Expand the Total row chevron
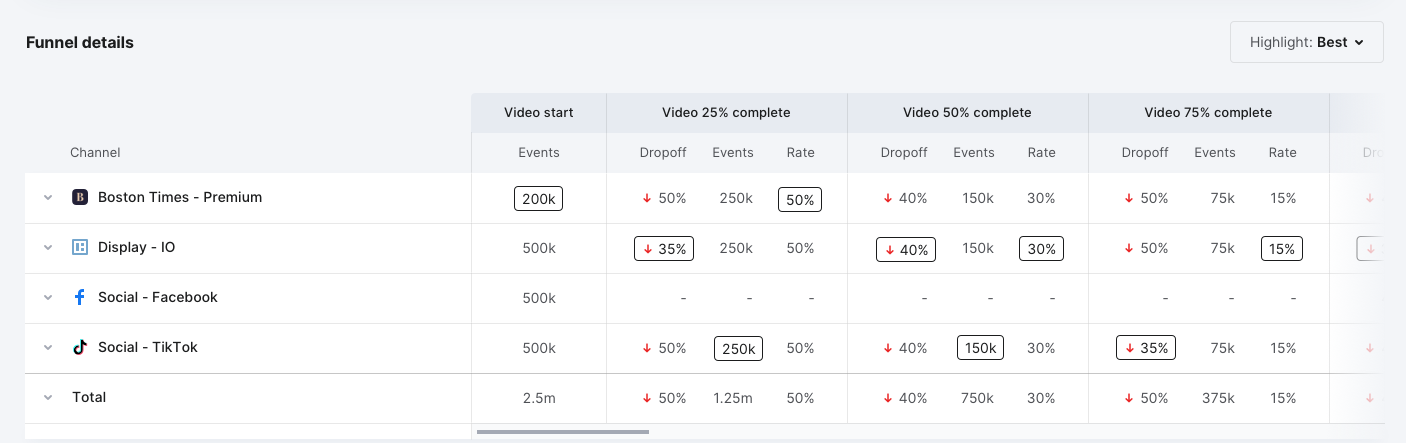The image size is (1406, 443). [47, 398]
